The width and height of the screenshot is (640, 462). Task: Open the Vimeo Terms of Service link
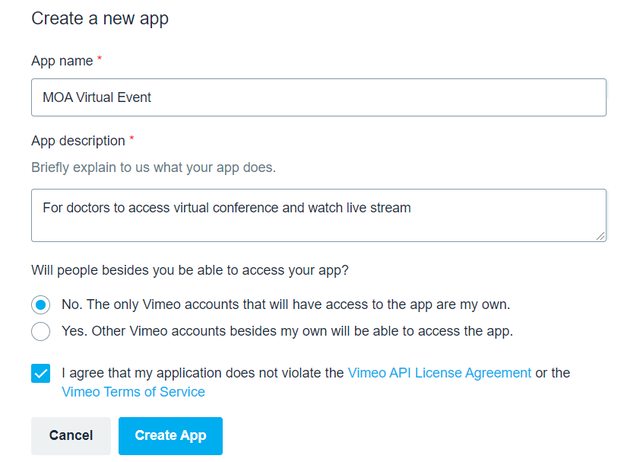[x=133, y=392]
